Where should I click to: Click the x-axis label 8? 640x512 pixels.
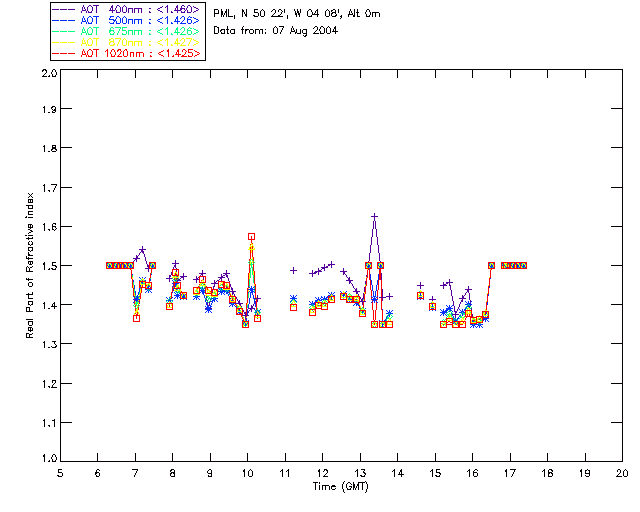[x=173, y=473]
